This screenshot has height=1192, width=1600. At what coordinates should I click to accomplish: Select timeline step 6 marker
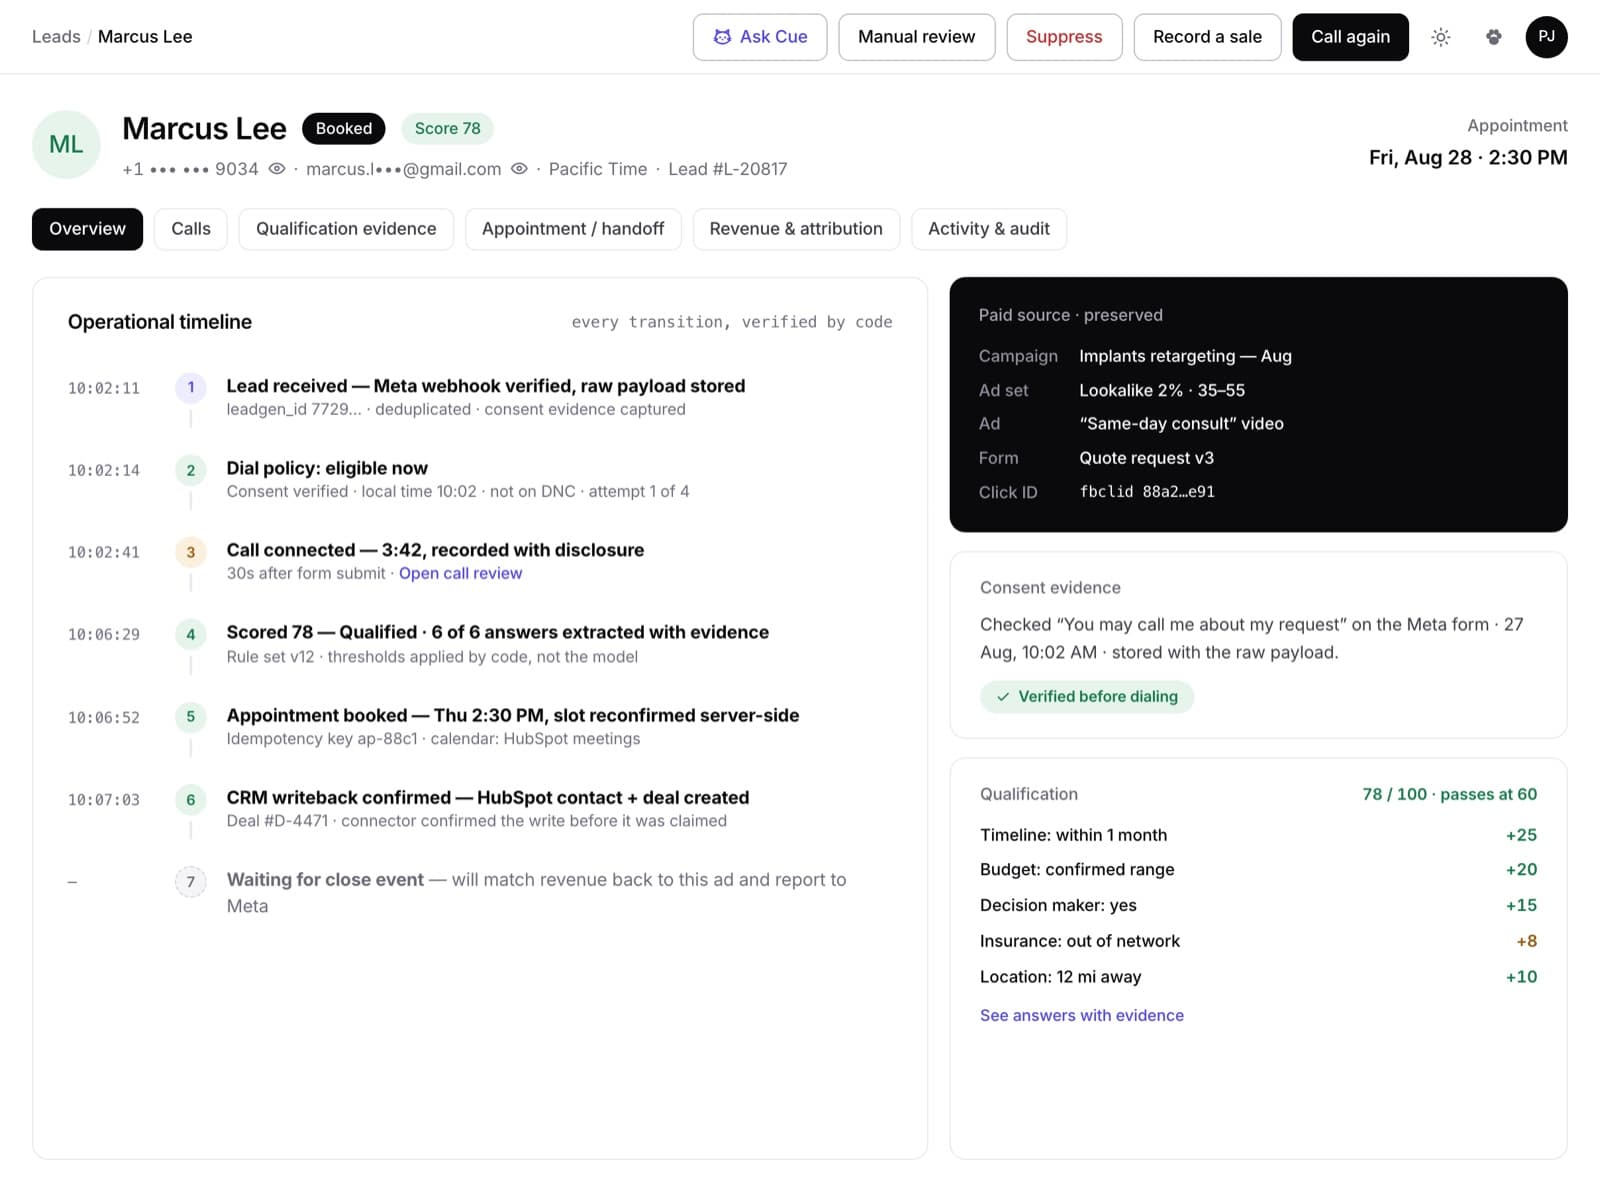(191, 799)
